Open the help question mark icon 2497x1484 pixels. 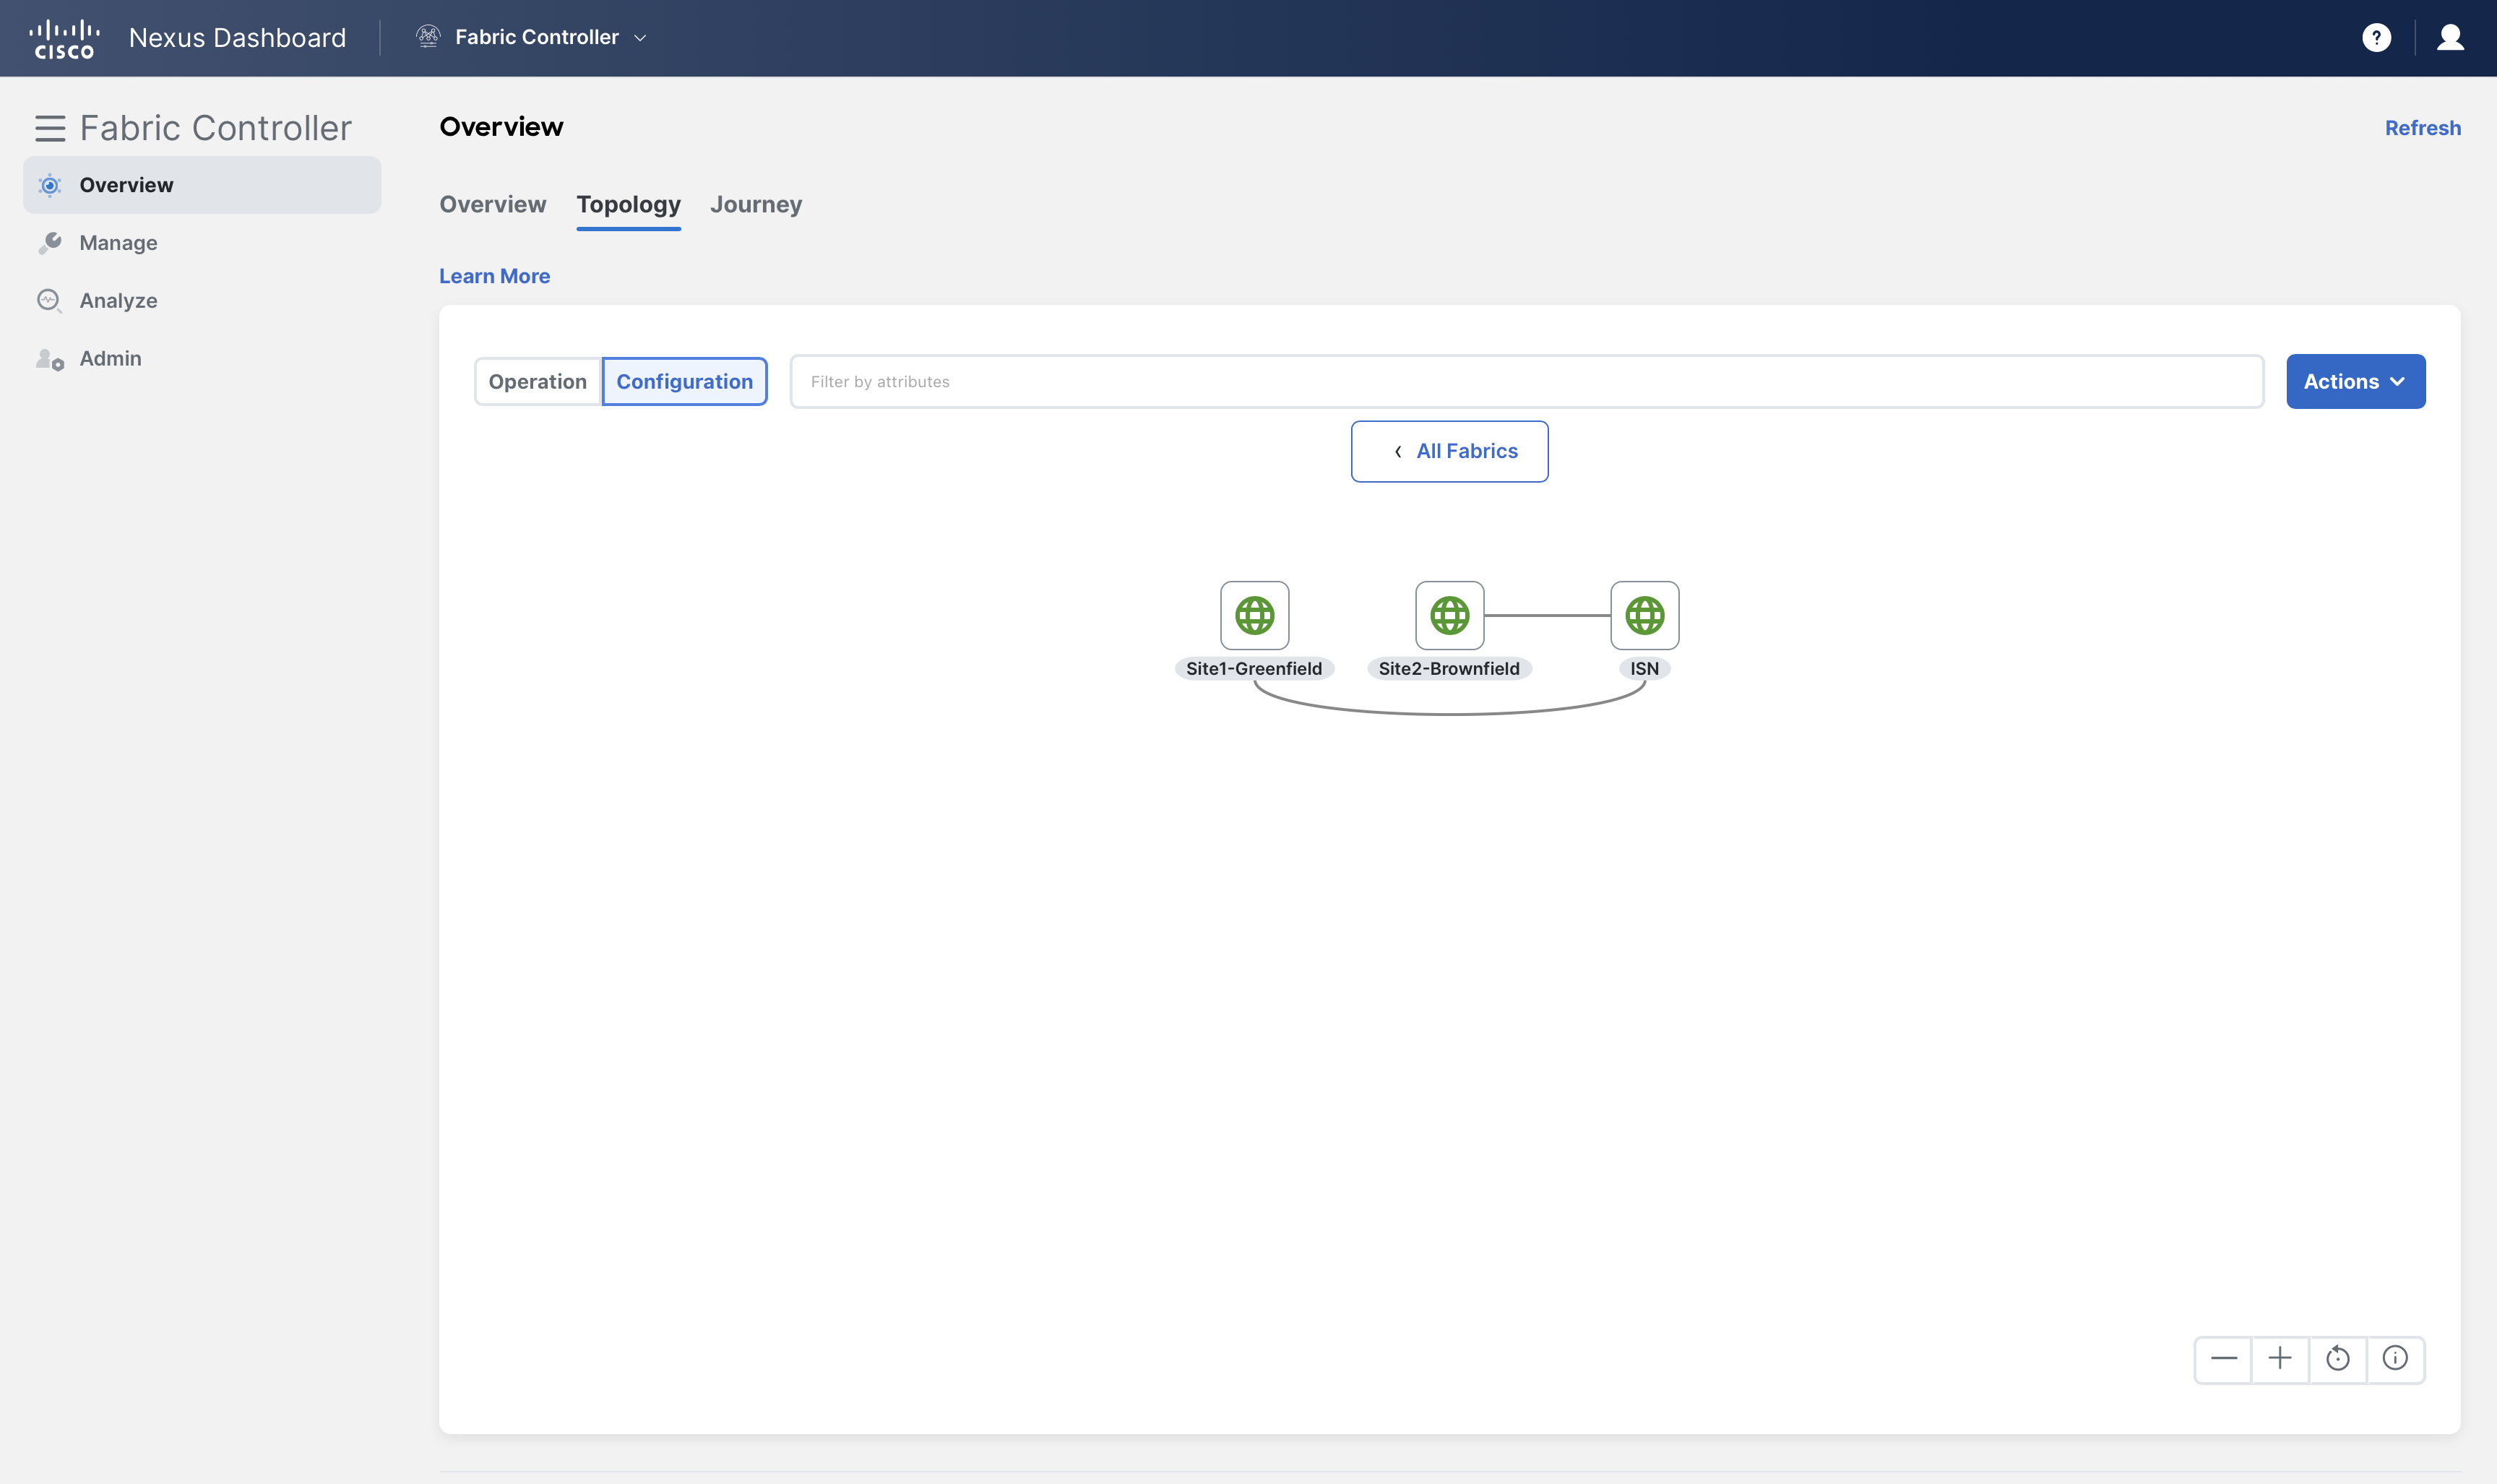[2376, 38]
